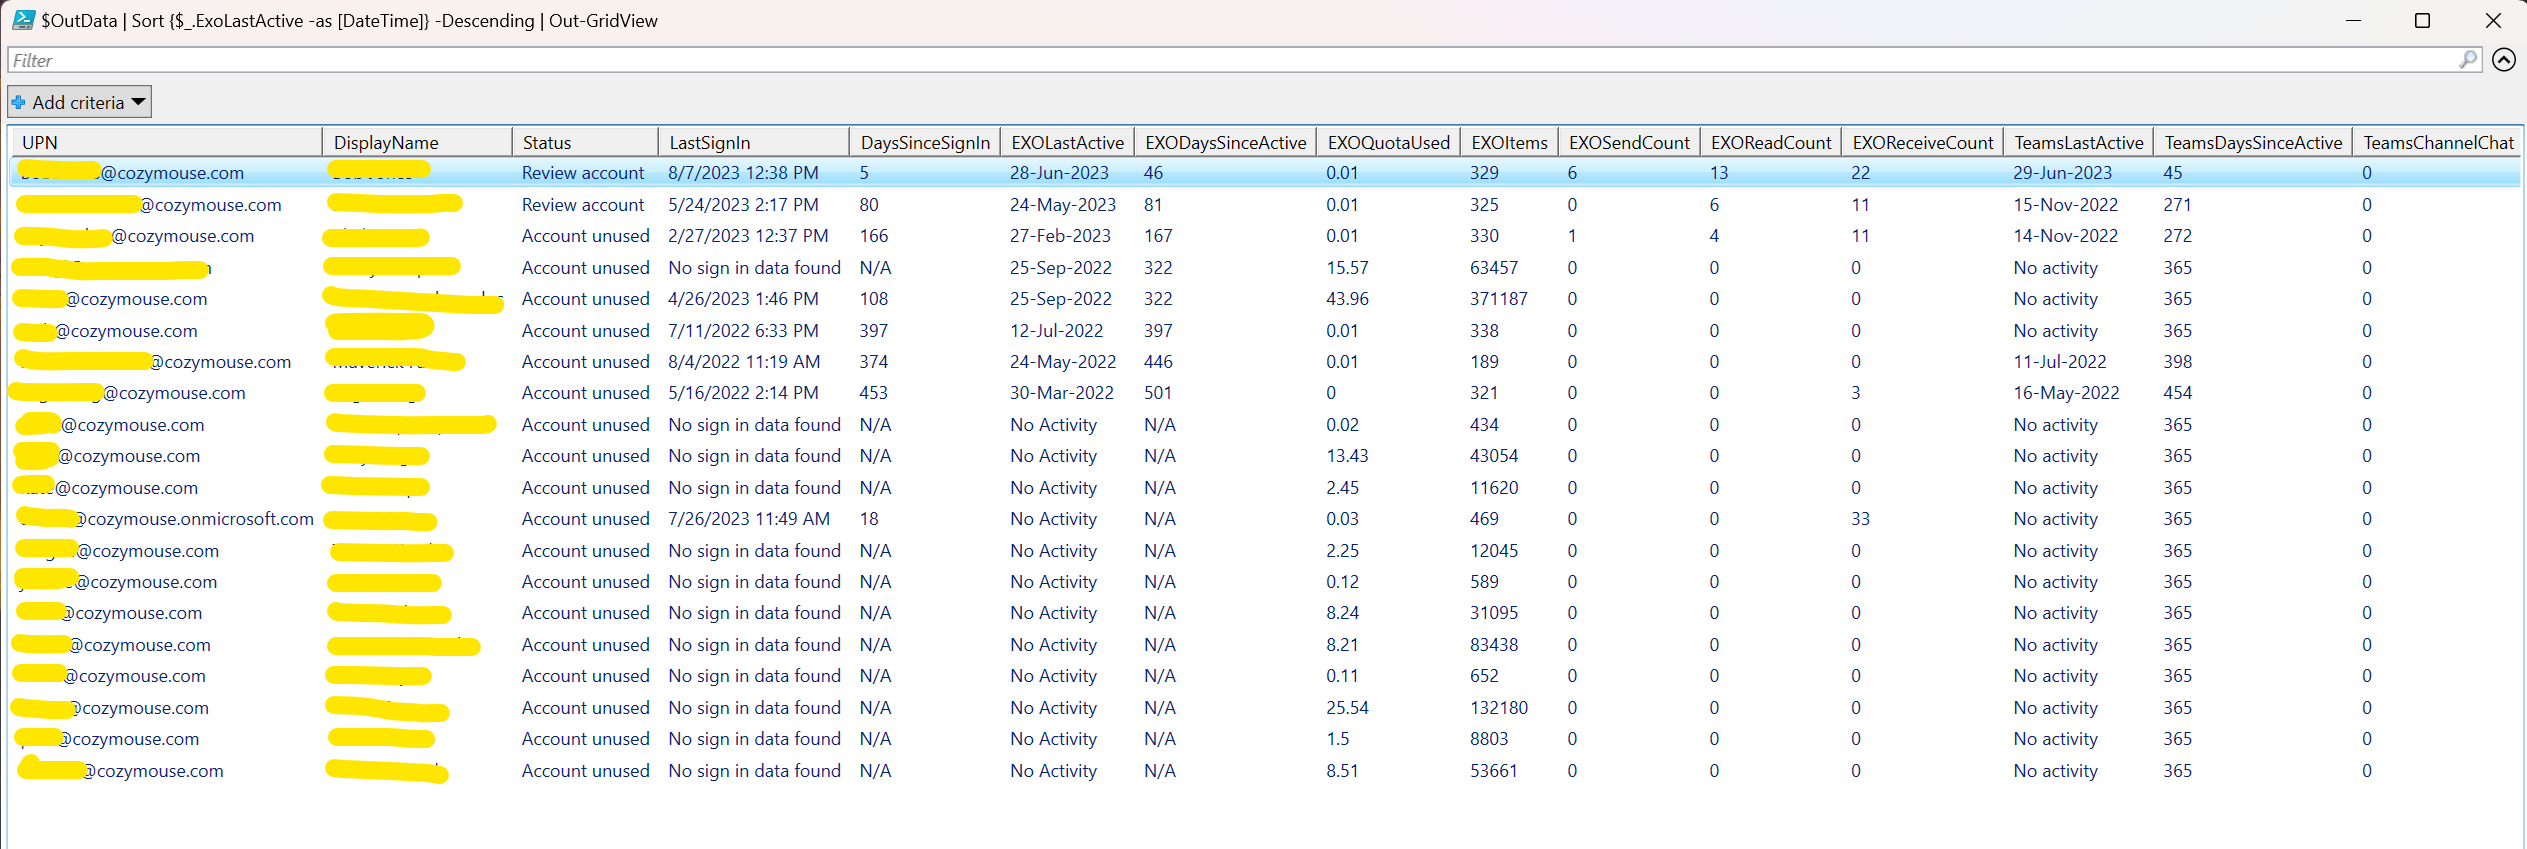Viewport: 2527px width, 849px height.
Task: Minimize the Out-GridView window
Action: (2353, 20)
